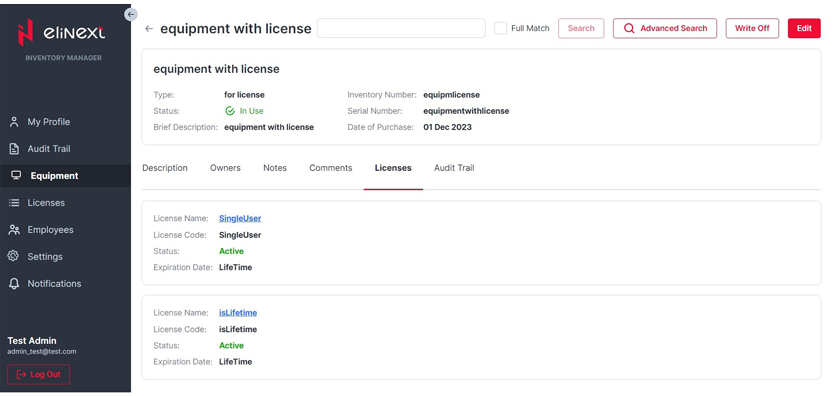Open Advanced Search
Viewport: 834px width, 396px height.
coord(665,28)
